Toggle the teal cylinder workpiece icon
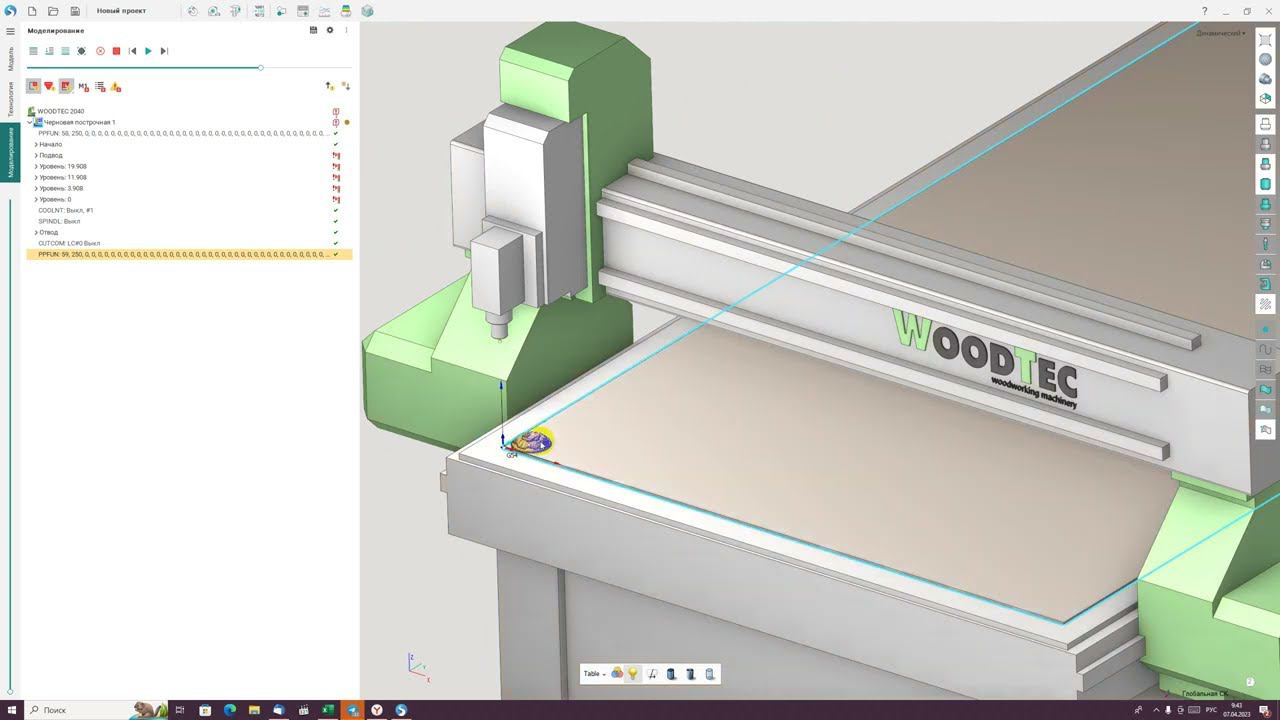Viewport: 1280px width, 720px height. point(1265,184)
